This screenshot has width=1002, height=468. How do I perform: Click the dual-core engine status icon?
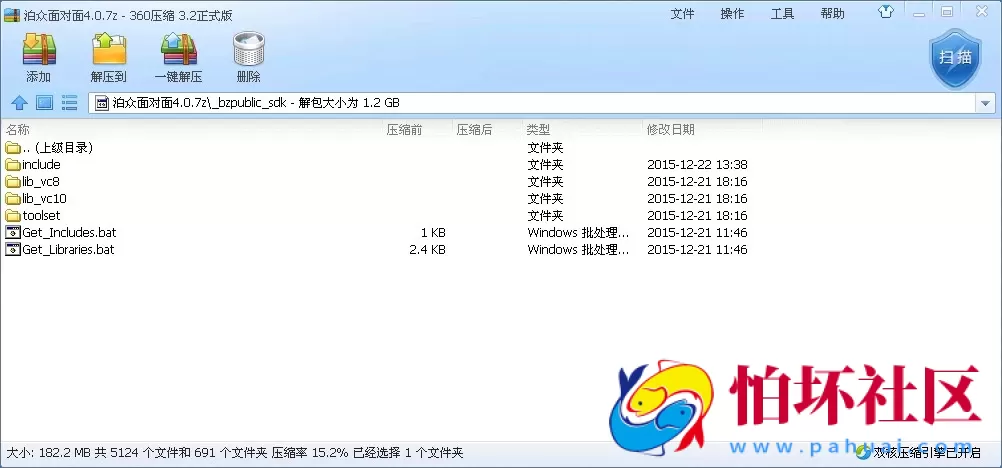tap(863, 453)
